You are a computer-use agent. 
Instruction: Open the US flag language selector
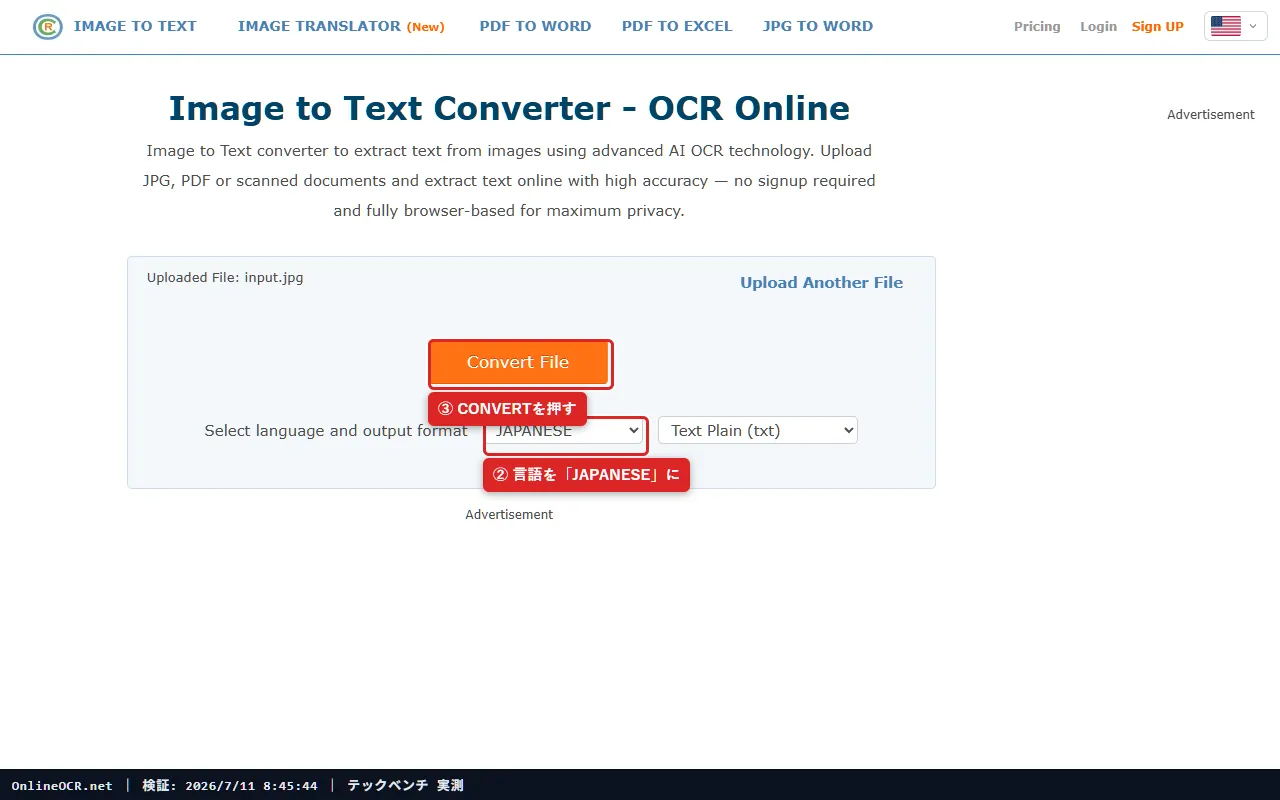pos(1235,27)
